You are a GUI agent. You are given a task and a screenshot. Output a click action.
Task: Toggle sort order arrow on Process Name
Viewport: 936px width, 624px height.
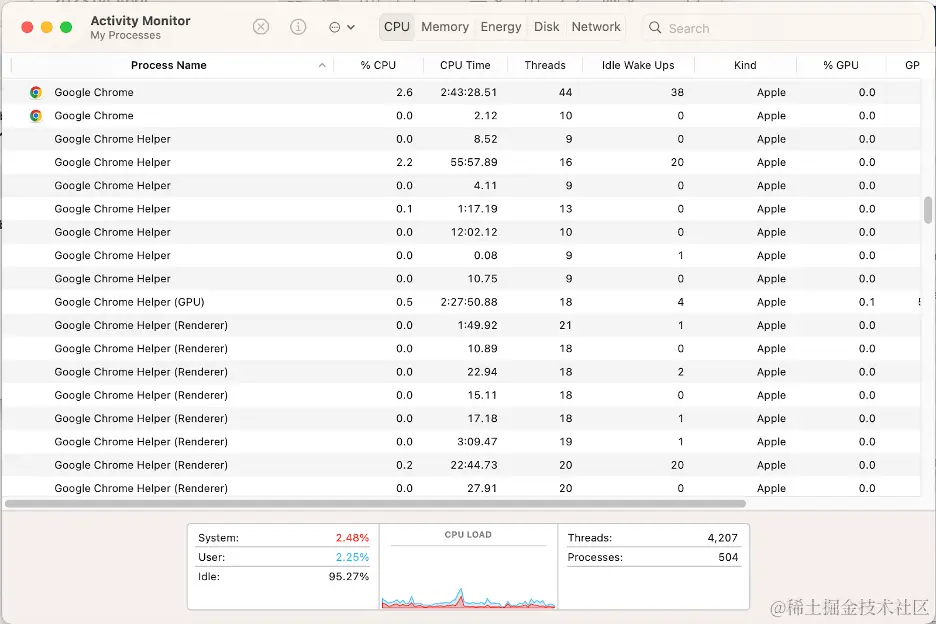322,66
